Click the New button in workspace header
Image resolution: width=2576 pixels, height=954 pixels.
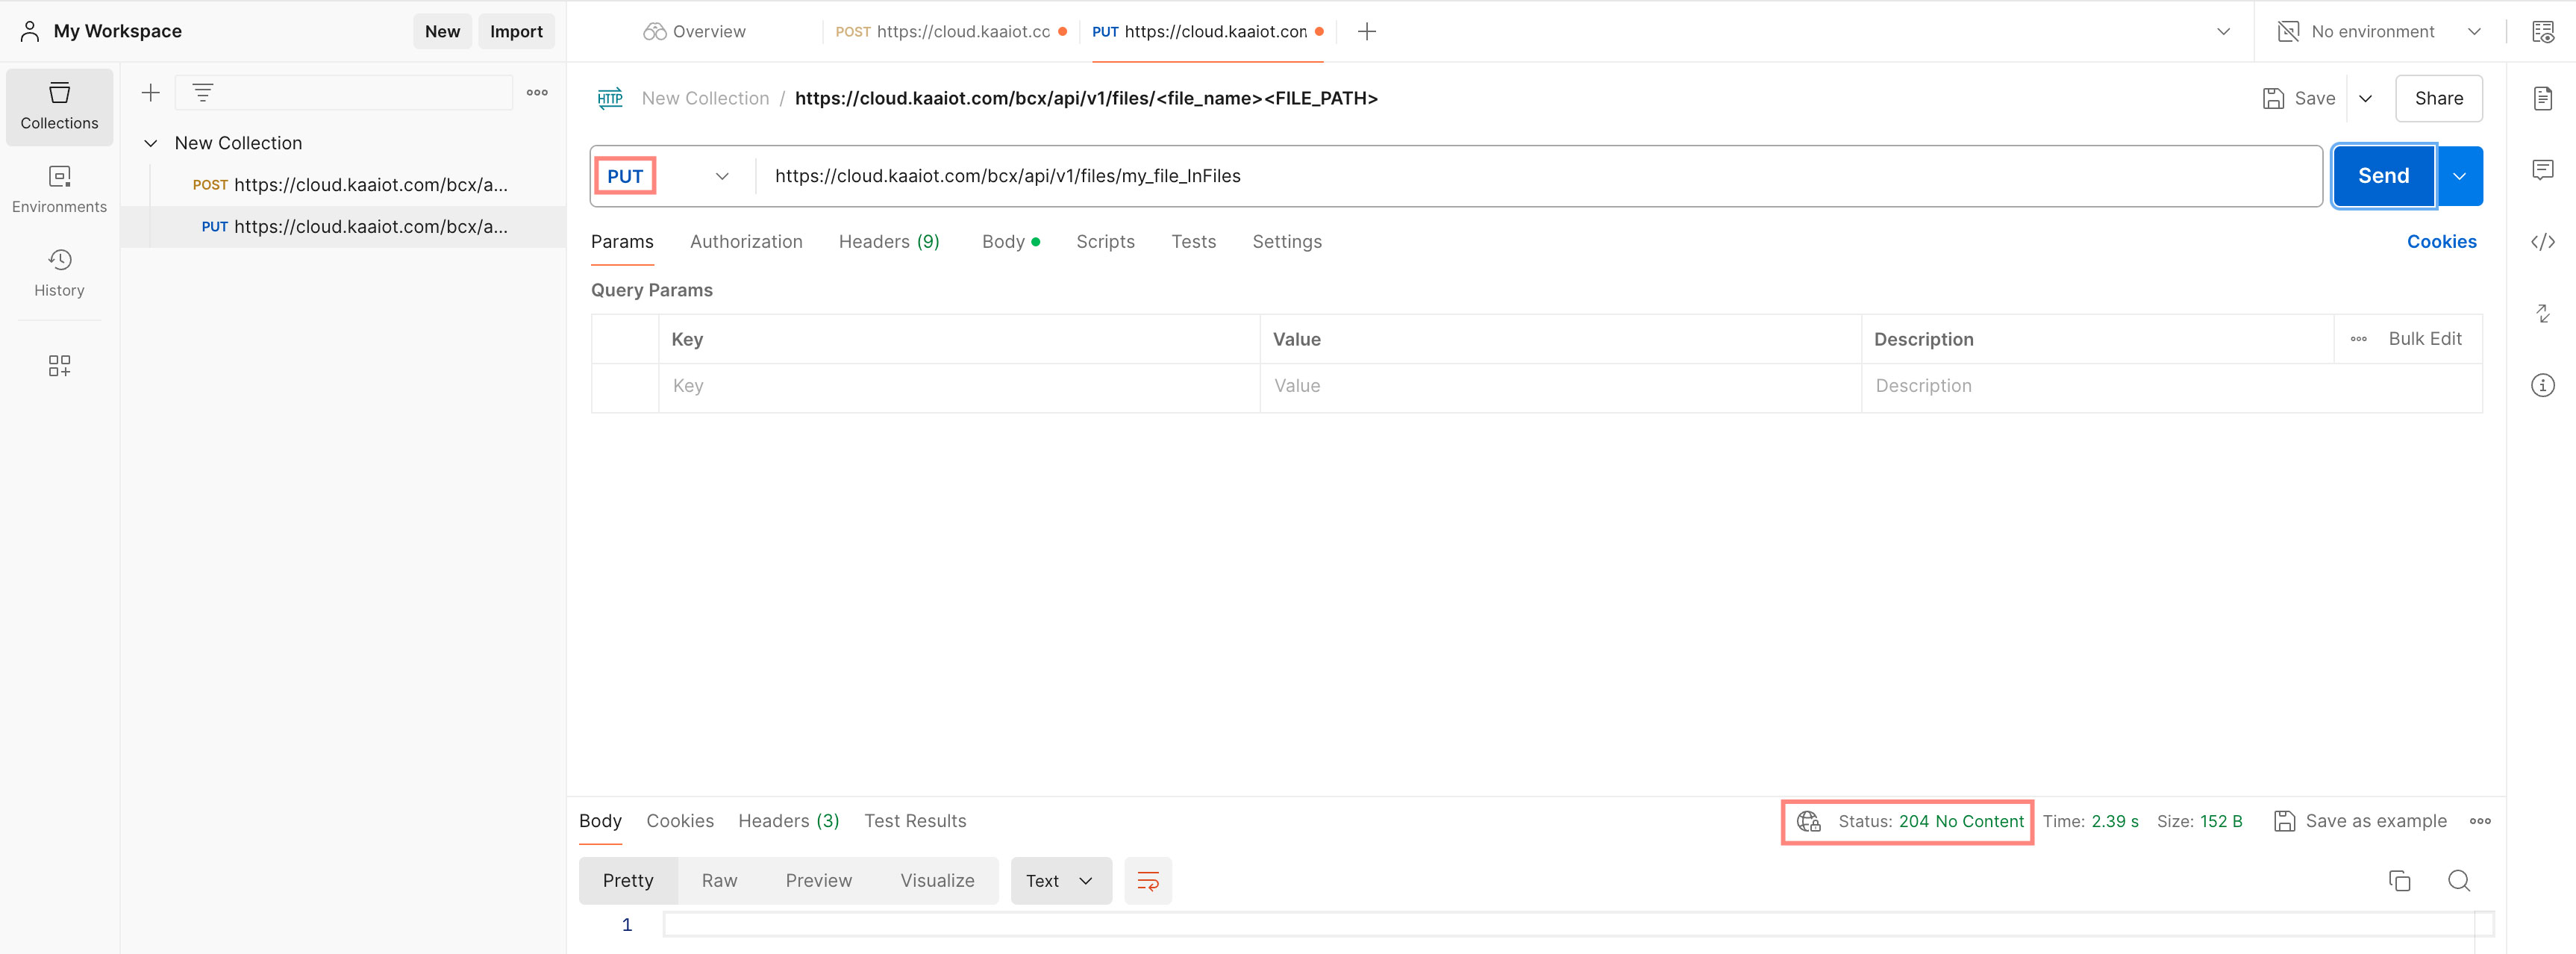tap(442, 31)
